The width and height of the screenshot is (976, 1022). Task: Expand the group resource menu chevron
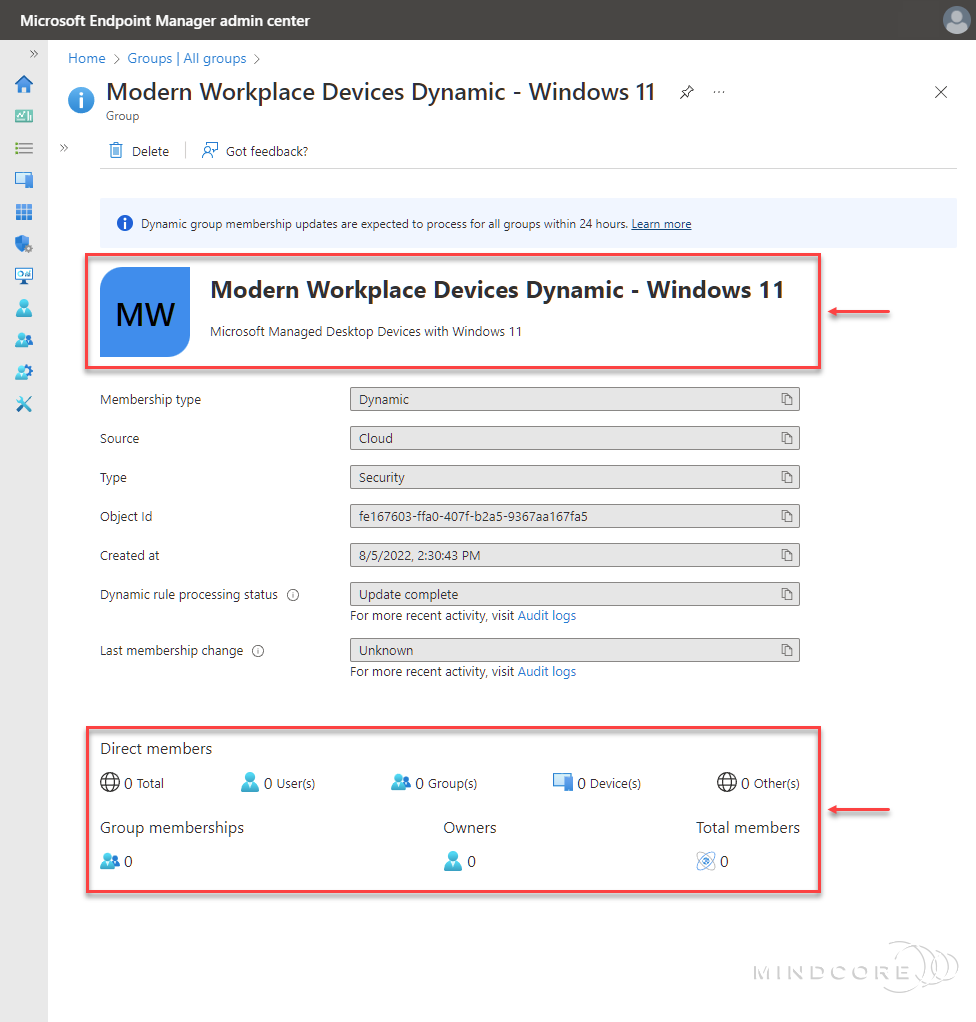tap(64, 148)
